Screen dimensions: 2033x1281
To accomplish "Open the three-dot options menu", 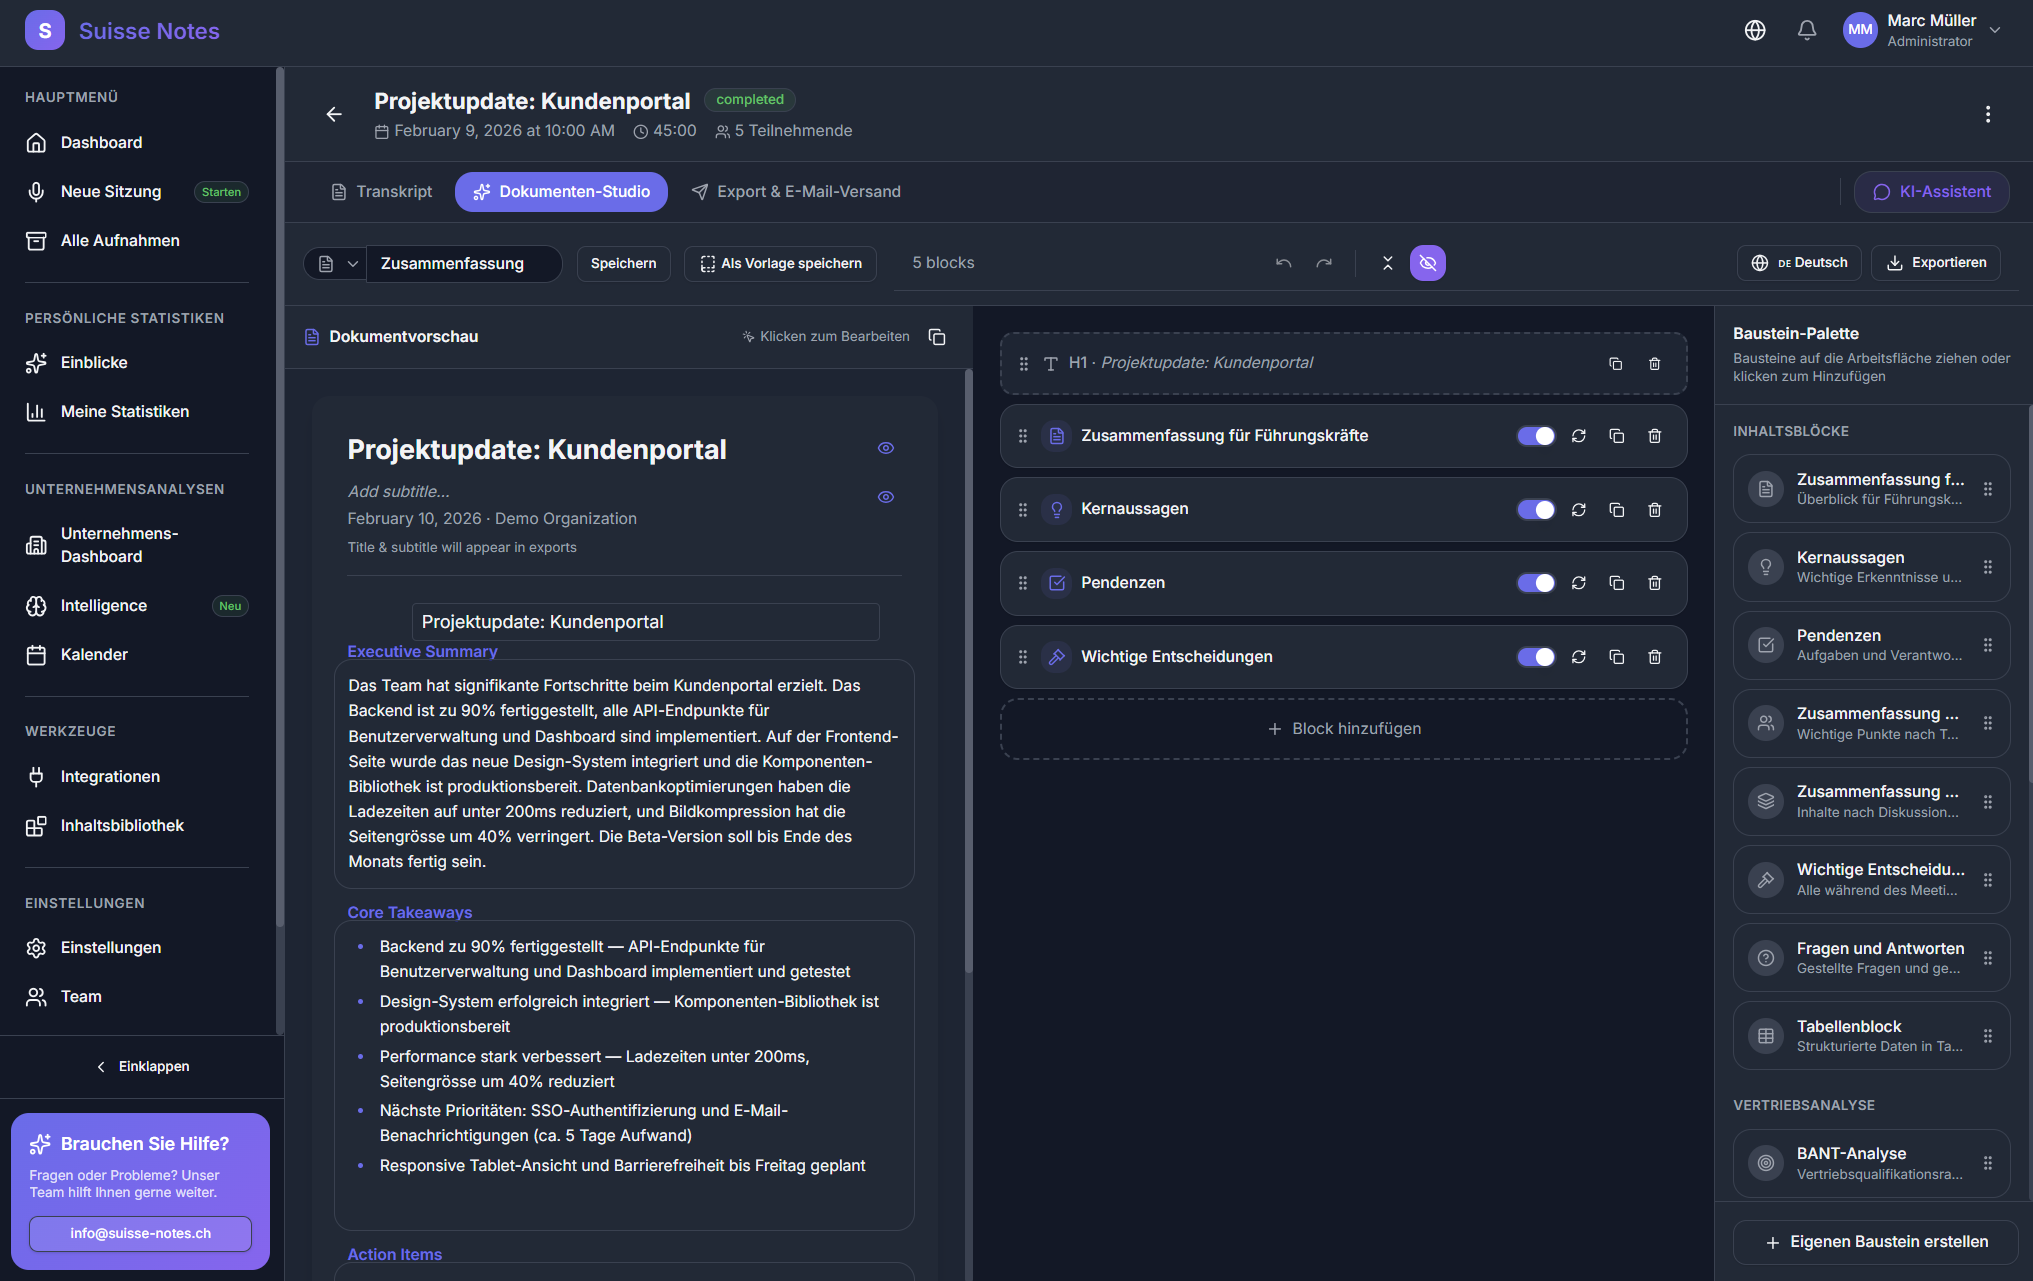I will tap(1988, 114).
